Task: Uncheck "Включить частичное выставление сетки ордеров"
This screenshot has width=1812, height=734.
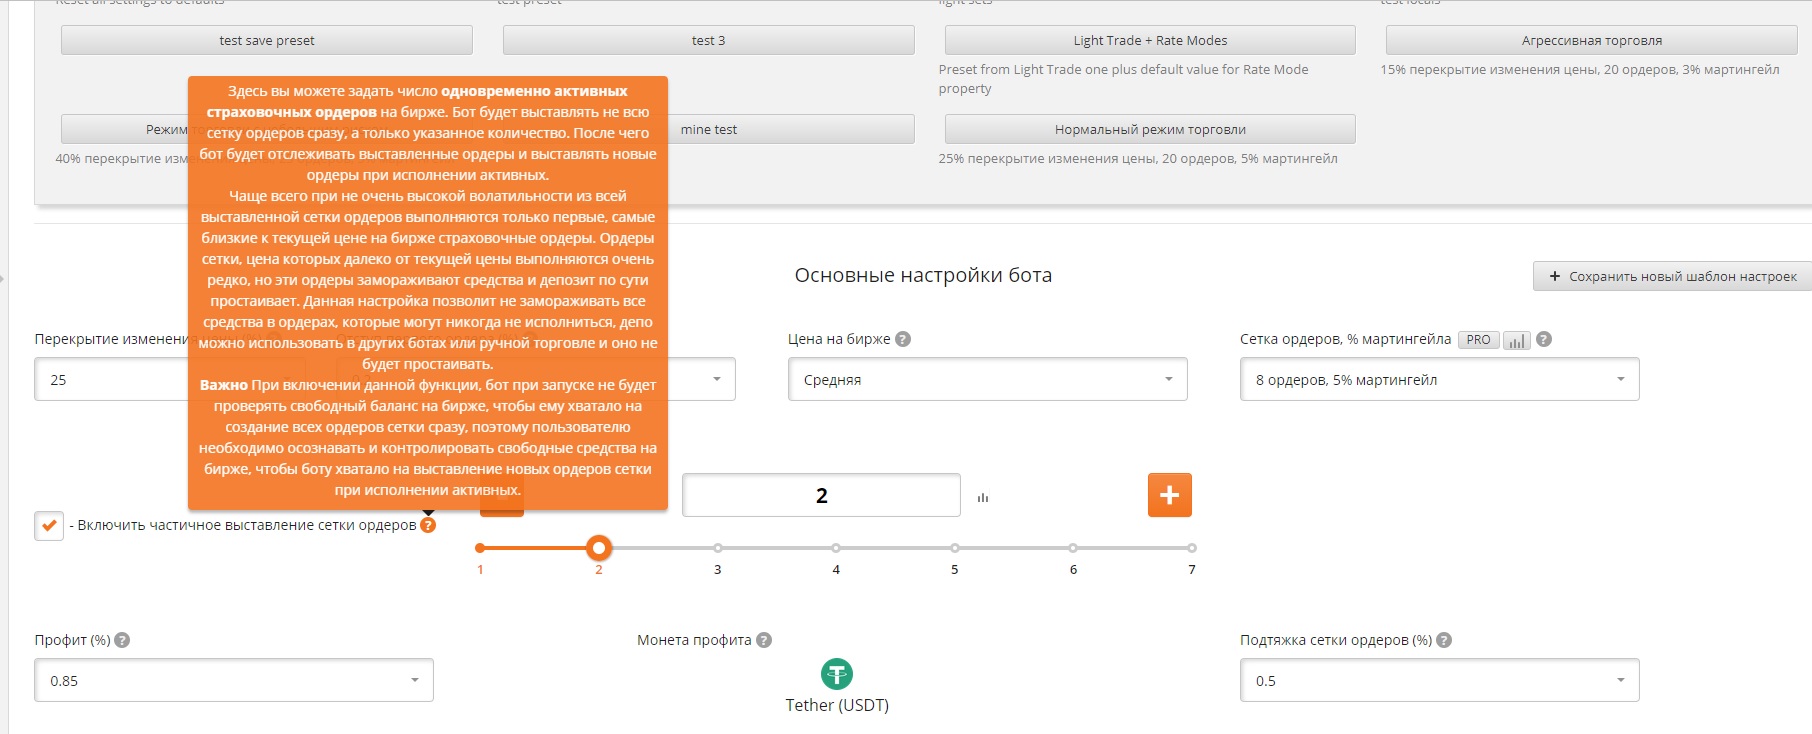Action: [49, 525]
